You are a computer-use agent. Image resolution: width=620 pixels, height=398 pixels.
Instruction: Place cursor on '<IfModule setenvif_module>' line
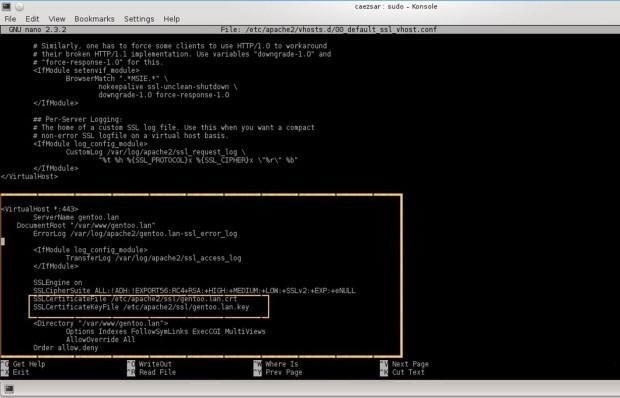(x=86, y=70)
